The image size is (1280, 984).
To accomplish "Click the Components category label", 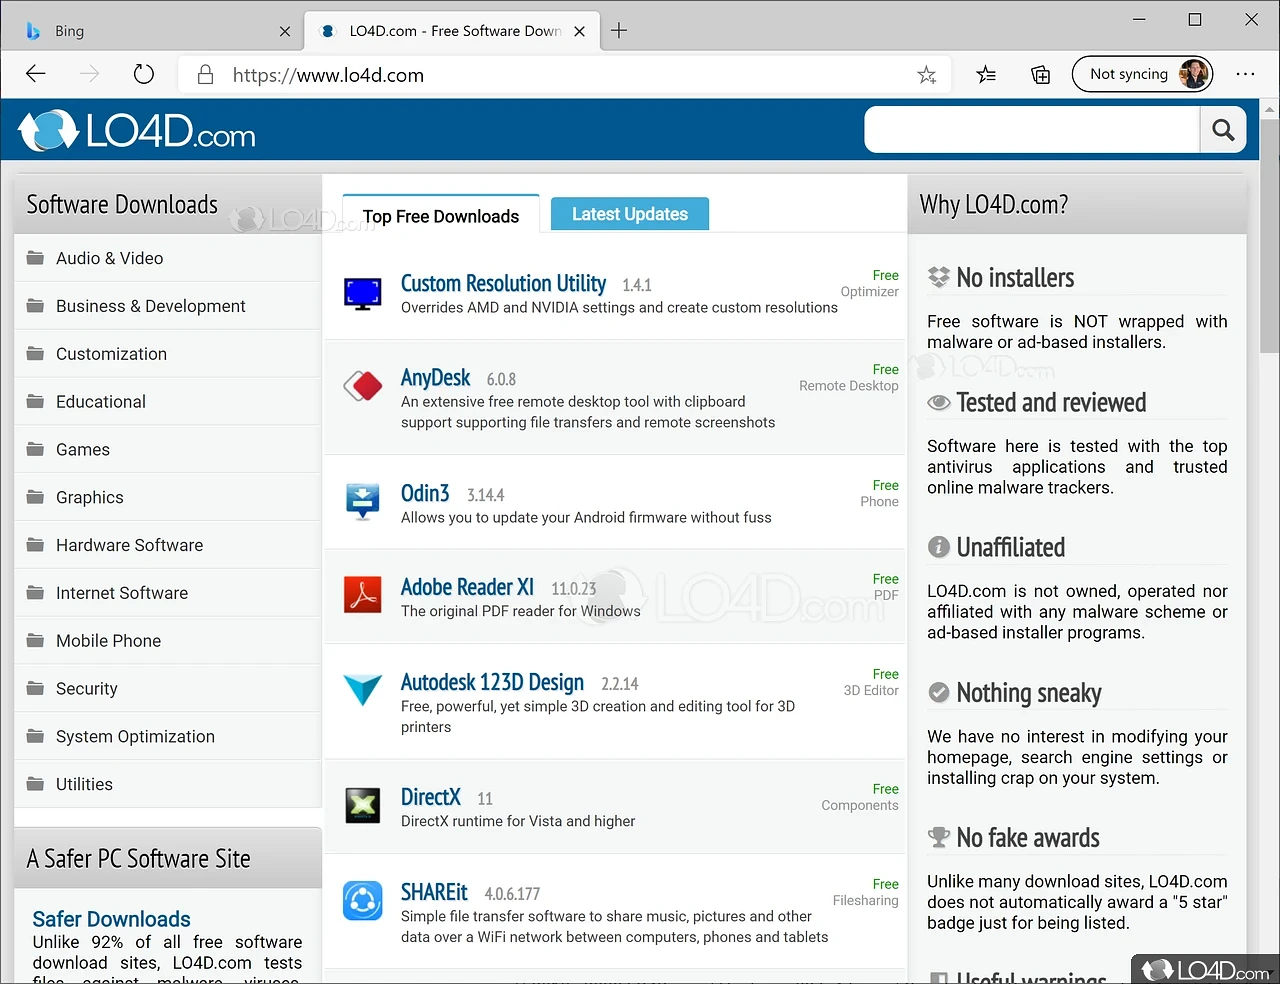I will (x=859, y=806).
